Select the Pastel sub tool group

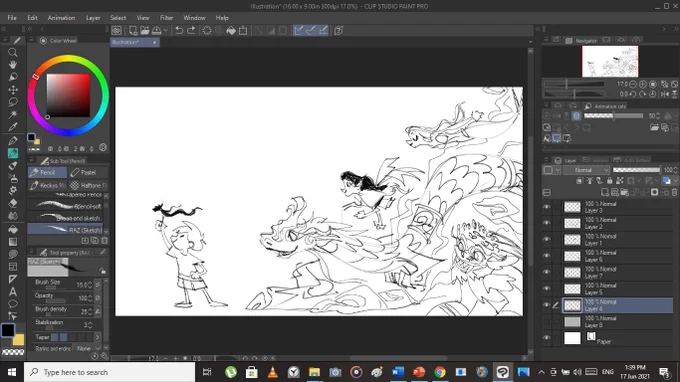point(88,173)
